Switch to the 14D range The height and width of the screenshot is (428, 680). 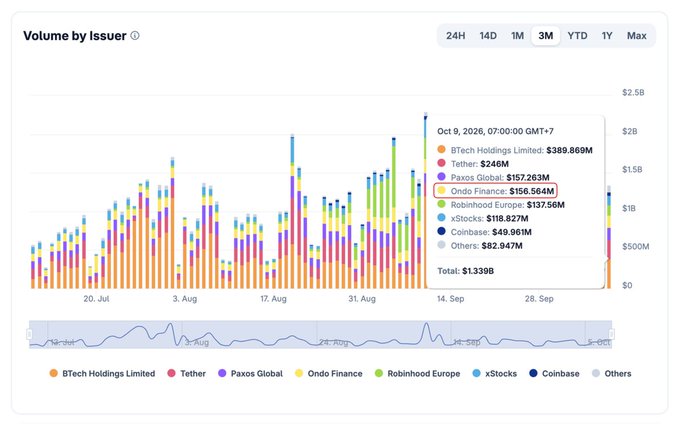tap(488, 36)
